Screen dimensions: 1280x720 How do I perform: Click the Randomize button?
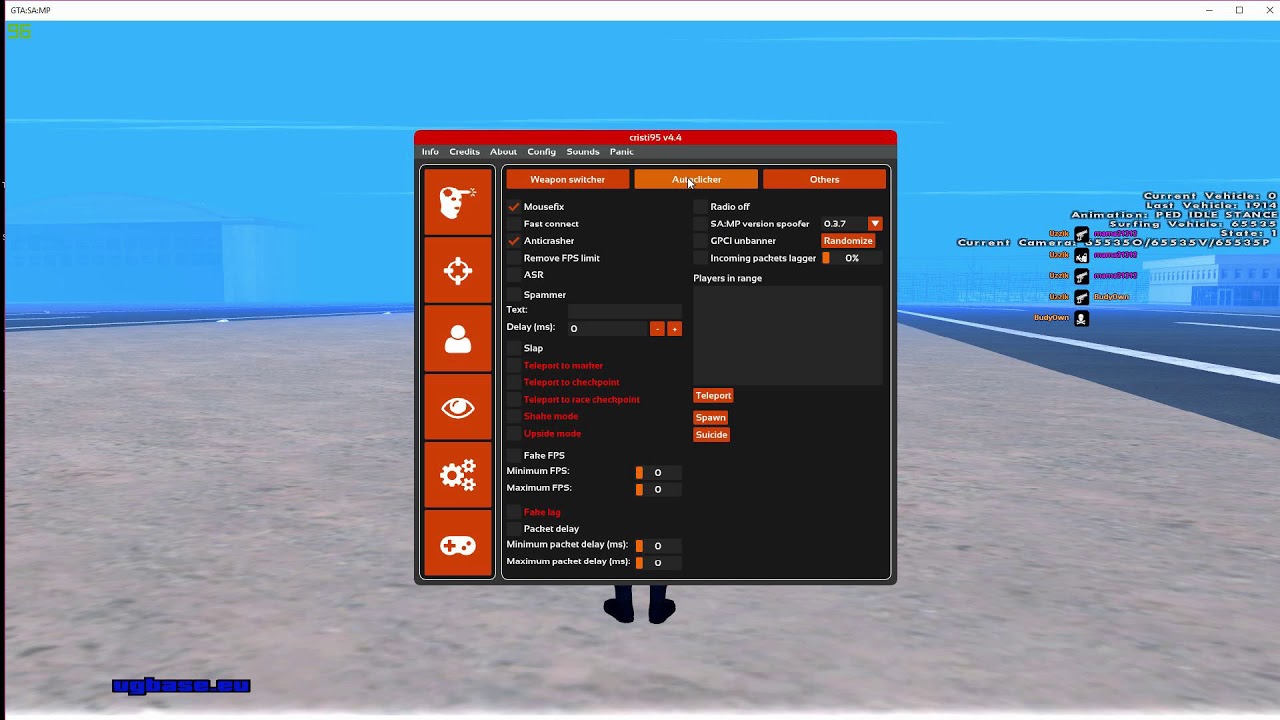[x=848, y=241]
